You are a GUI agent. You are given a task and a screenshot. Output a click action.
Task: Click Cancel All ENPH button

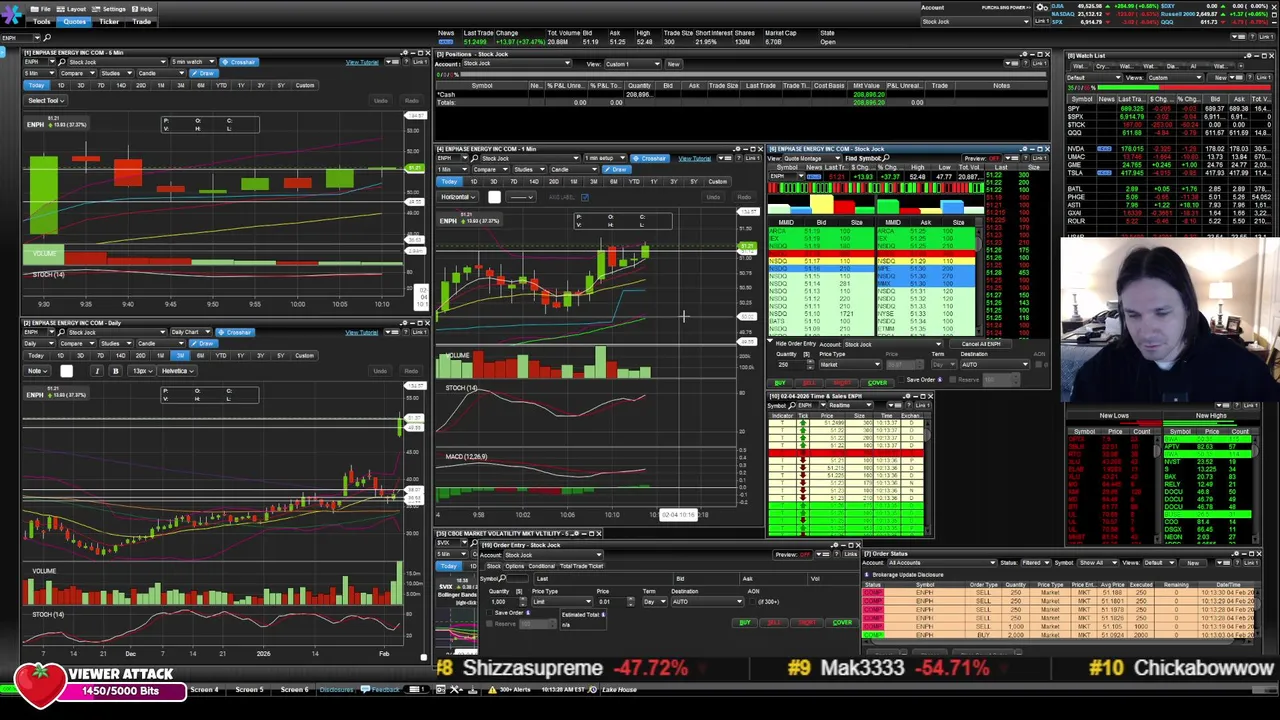click(x=982, y=344)
